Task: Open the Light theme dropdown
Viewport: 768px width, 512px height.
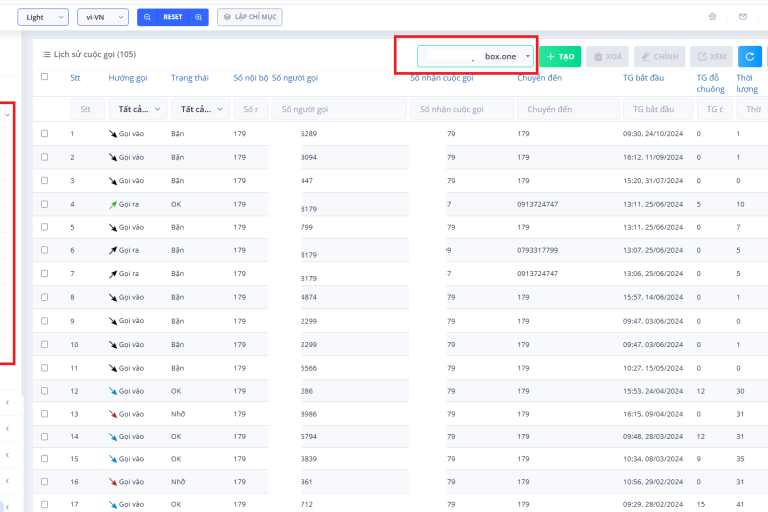Action: click(43, 17)
